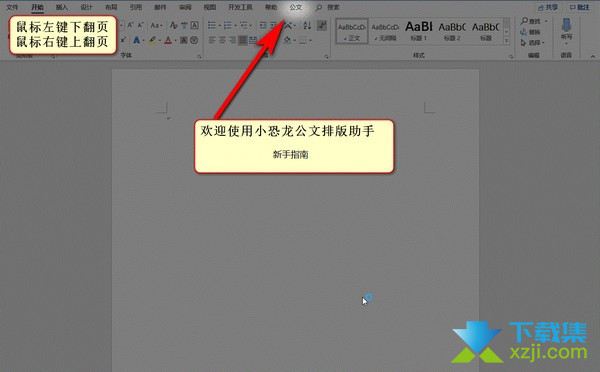Collapse the ribbon with the chevron

point(593,56)
